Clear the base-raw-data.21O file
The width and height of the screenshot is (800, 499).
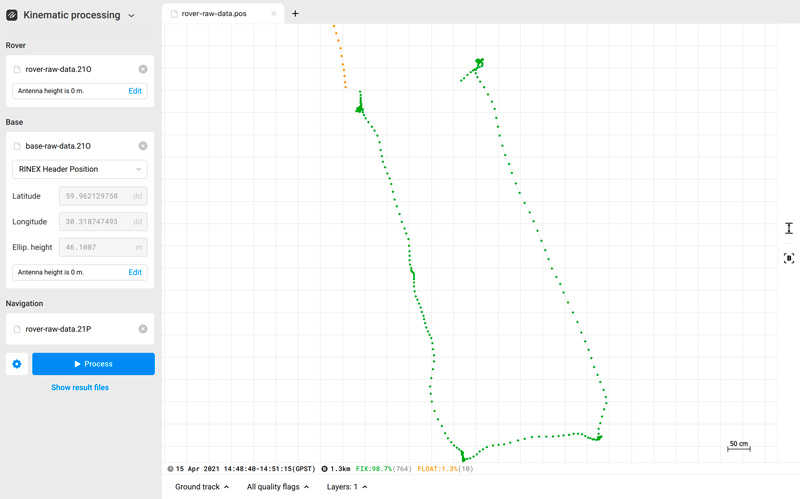coord(143,146)
